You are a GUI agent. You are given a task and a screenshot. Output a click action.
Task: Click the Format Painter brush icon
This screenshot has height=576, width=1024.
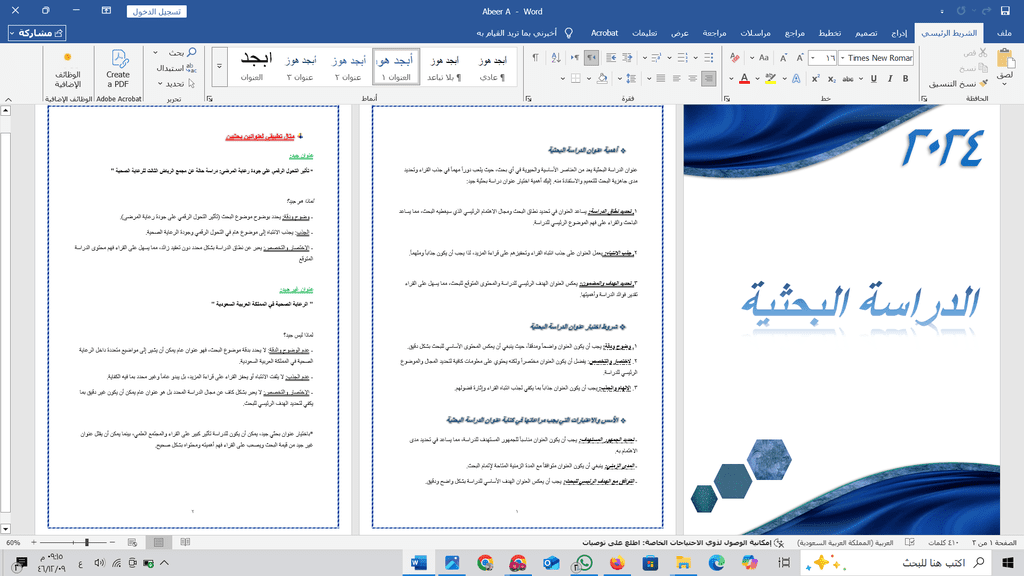click(983, 84)
